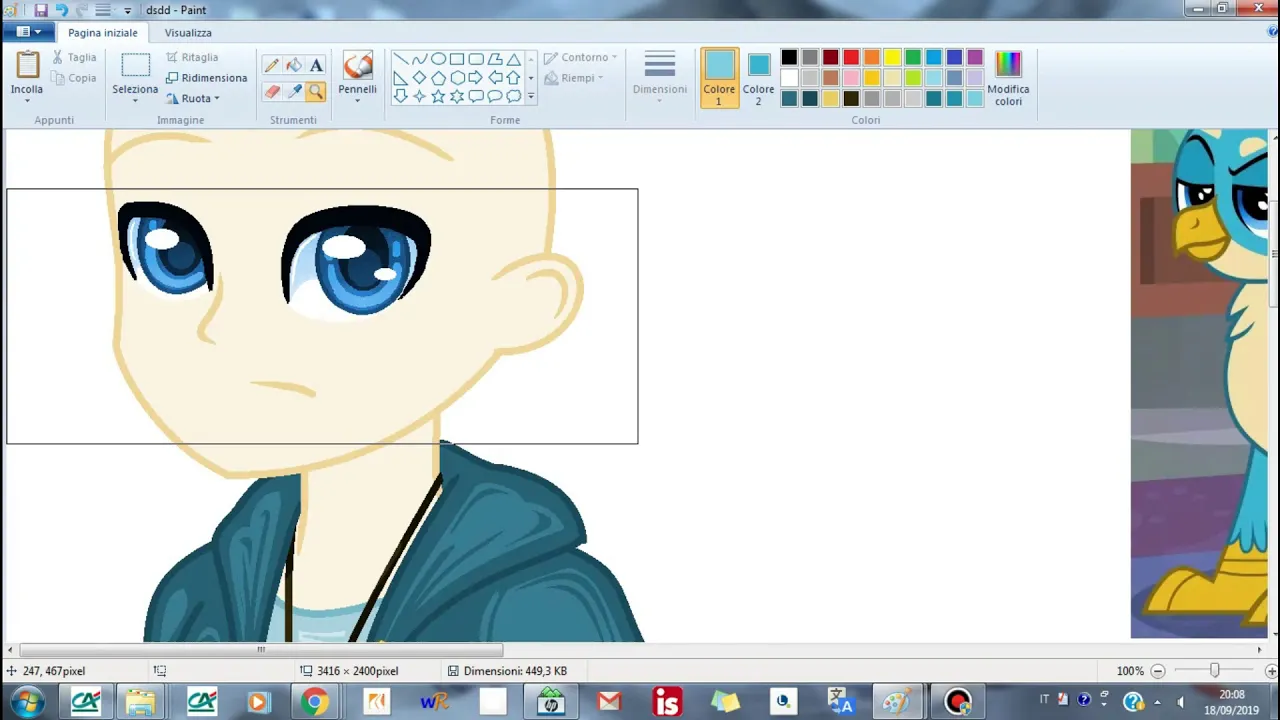
Task: Choose the Polygon shape
Action: point(495,59)
